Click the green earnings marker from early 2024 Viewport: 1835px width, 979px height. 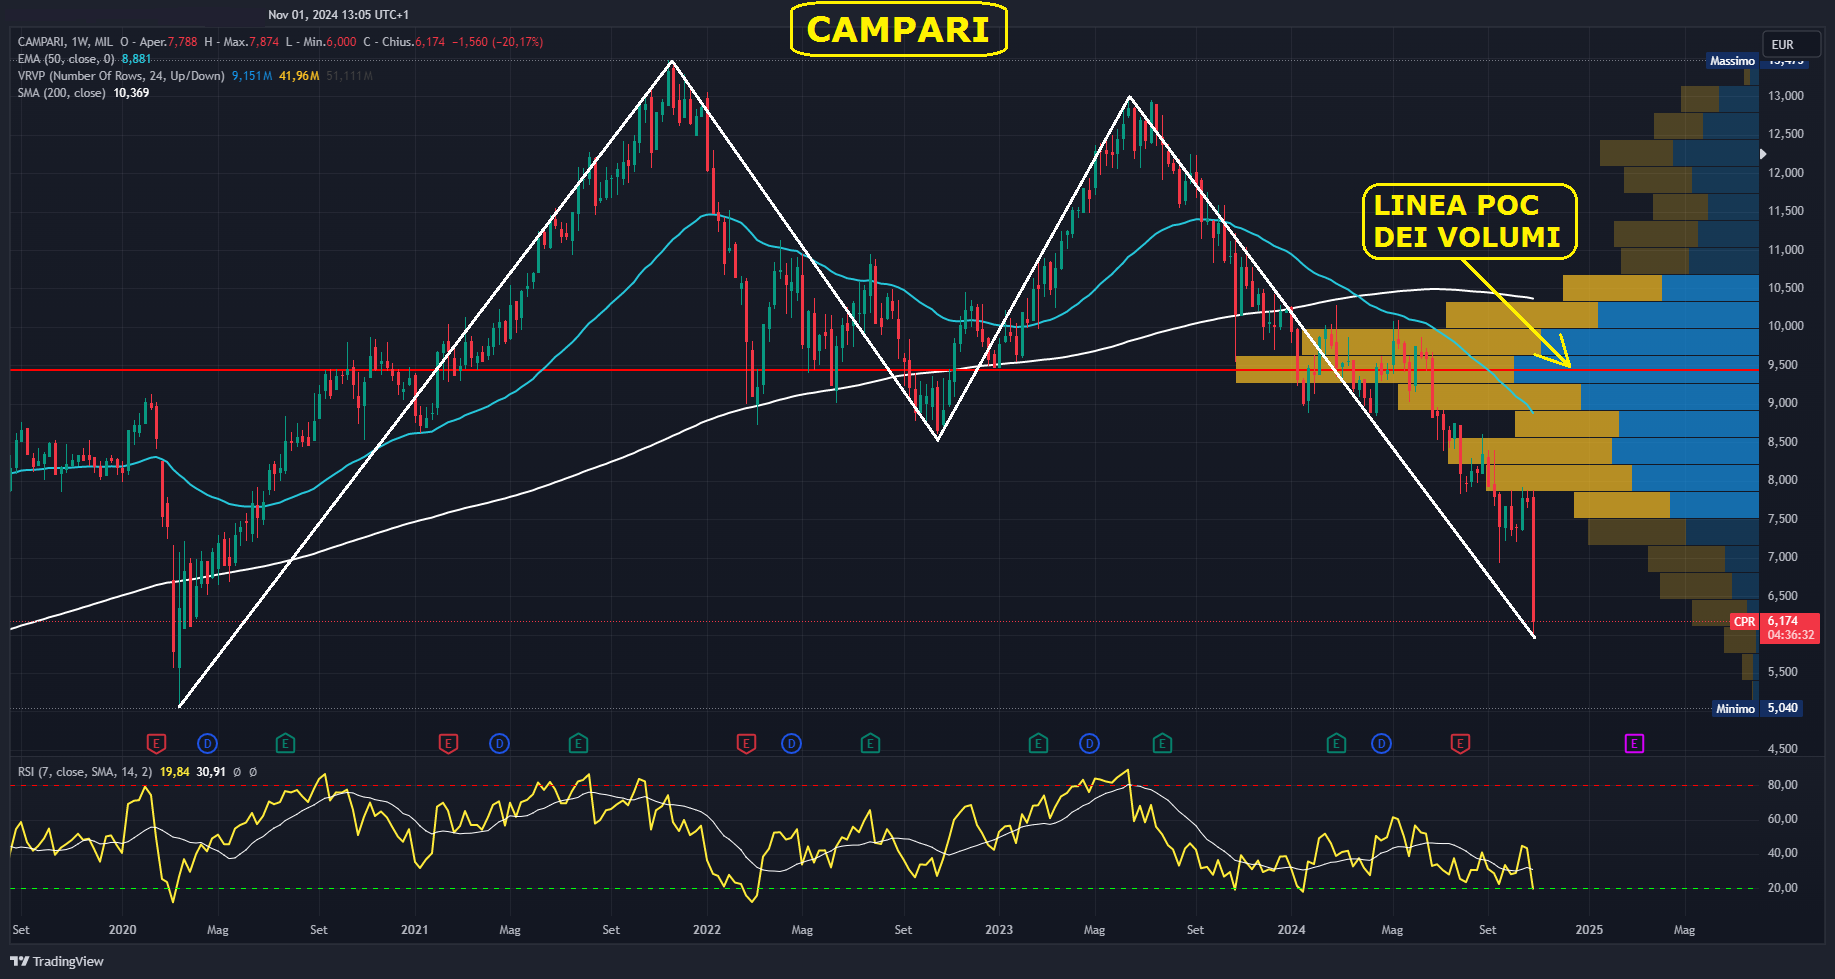pos(1336,743)
